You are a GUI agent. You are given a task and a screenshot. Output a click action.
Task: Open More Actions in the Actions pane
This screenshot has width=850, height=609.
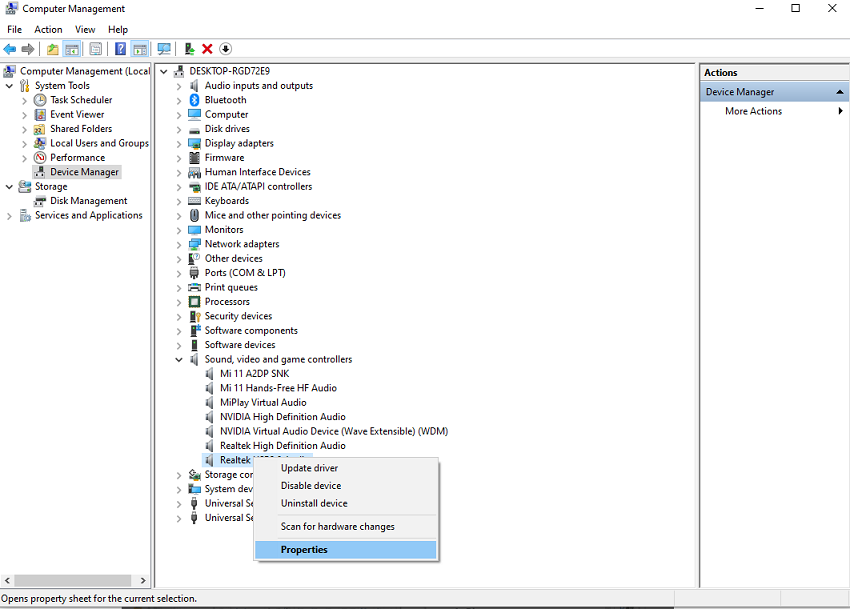753,111
